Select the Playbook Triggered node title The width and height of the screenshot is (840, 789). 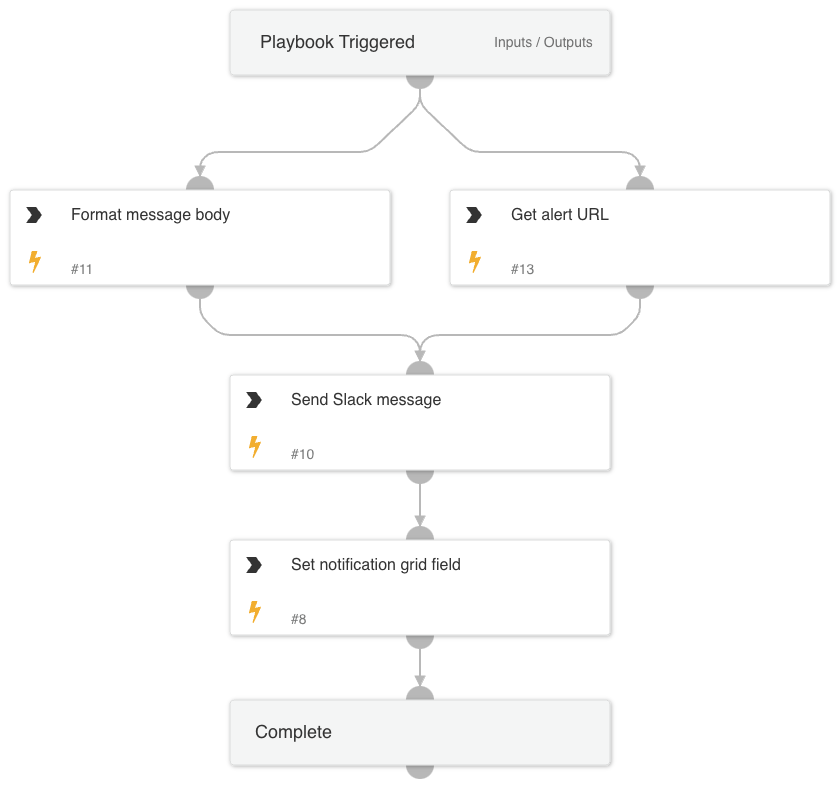pyautogui.click(x=337, y=42)
